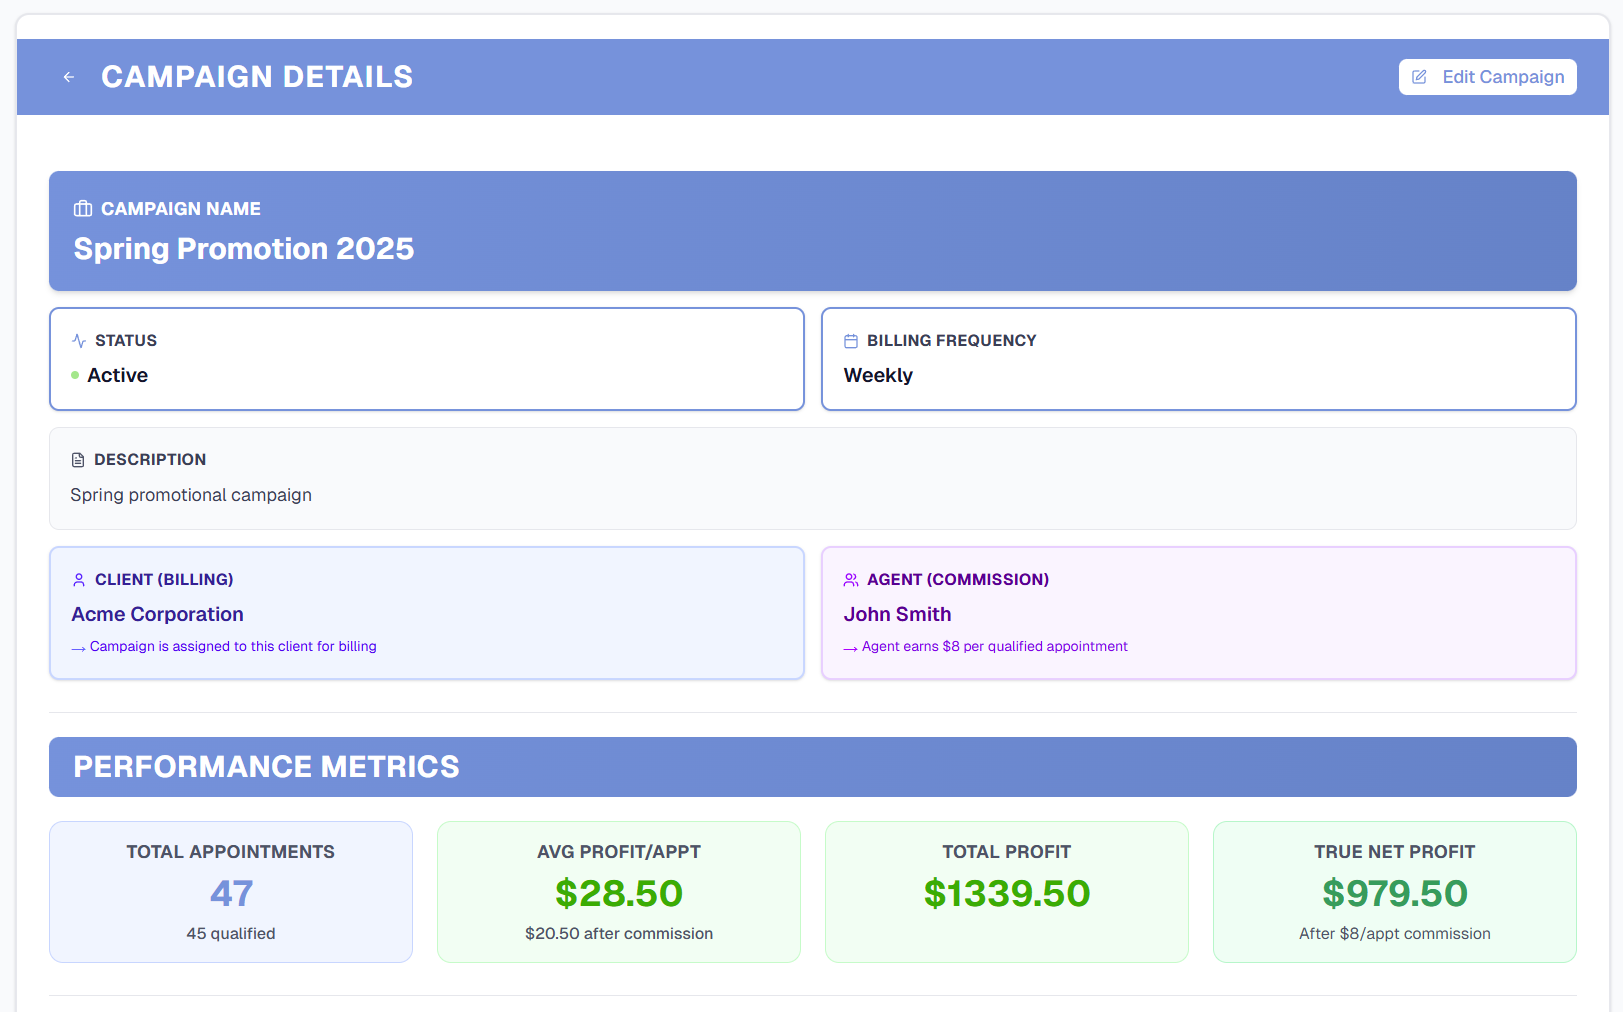Toggle the green Active status indicator dot
This screenshot has height=1012, width=1623.
click(x=73, y=375)
